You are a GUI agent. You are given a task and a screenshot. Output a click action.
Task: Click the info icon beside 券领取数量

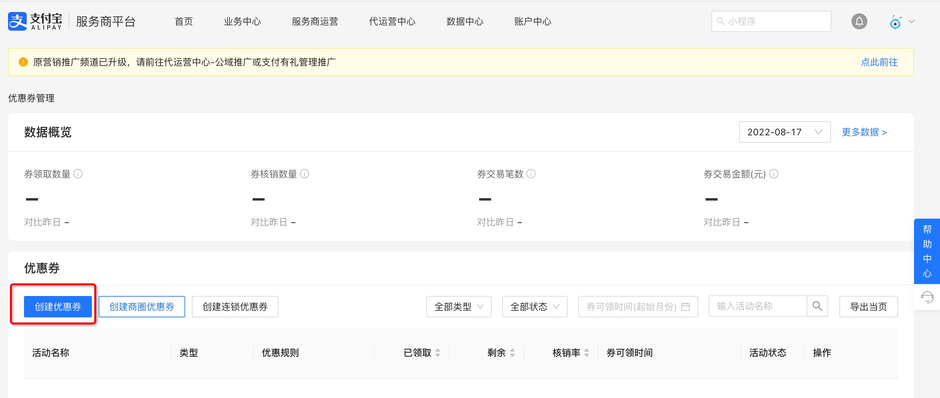[78, 174]
